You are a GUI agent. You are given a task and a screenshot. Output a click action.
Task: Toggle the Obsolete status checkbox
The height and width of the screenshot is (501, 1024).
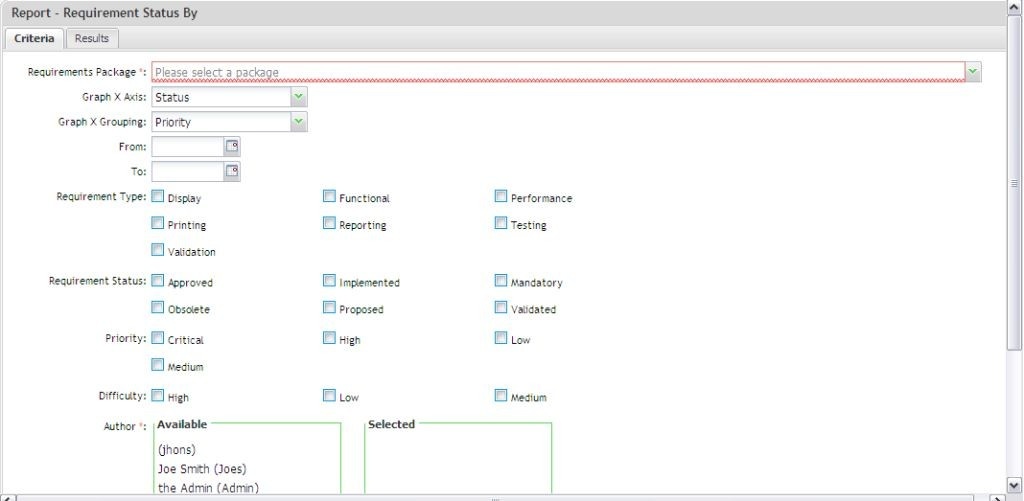(x=158, y=308)
